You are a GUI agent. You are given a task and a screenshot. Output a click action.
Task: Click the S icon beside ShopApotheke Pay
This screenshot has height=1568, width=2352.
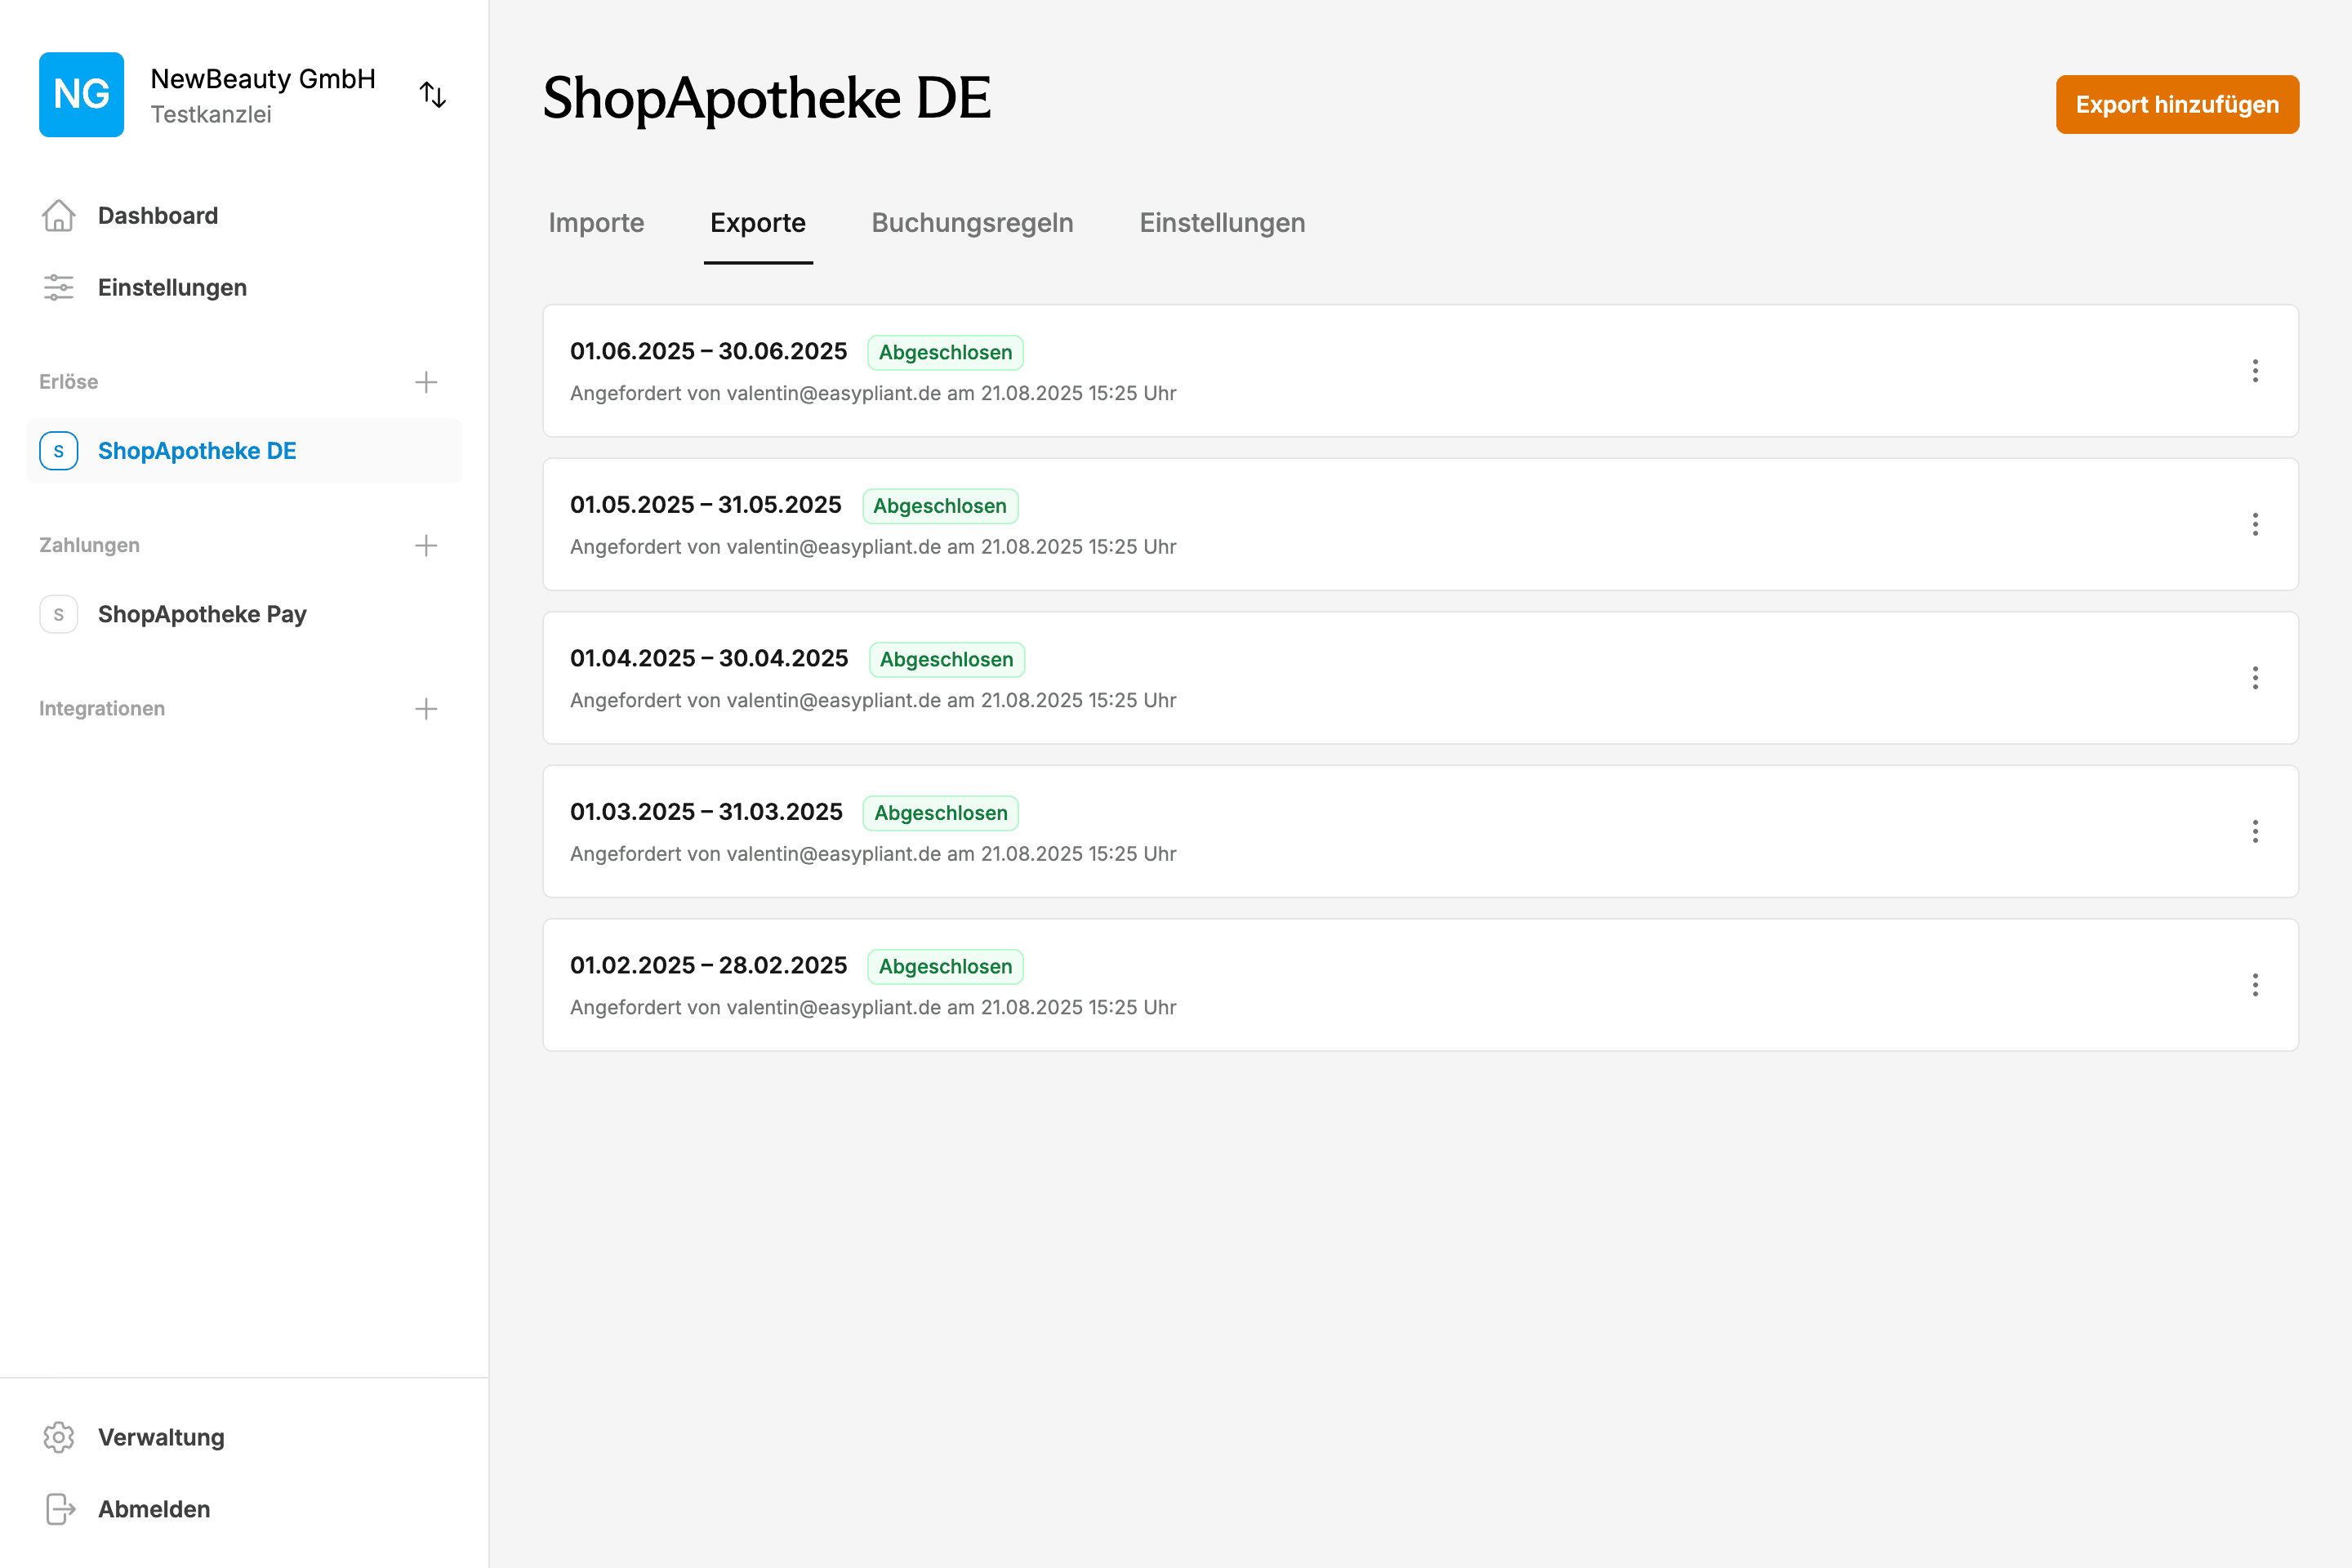tap(59, 614)
